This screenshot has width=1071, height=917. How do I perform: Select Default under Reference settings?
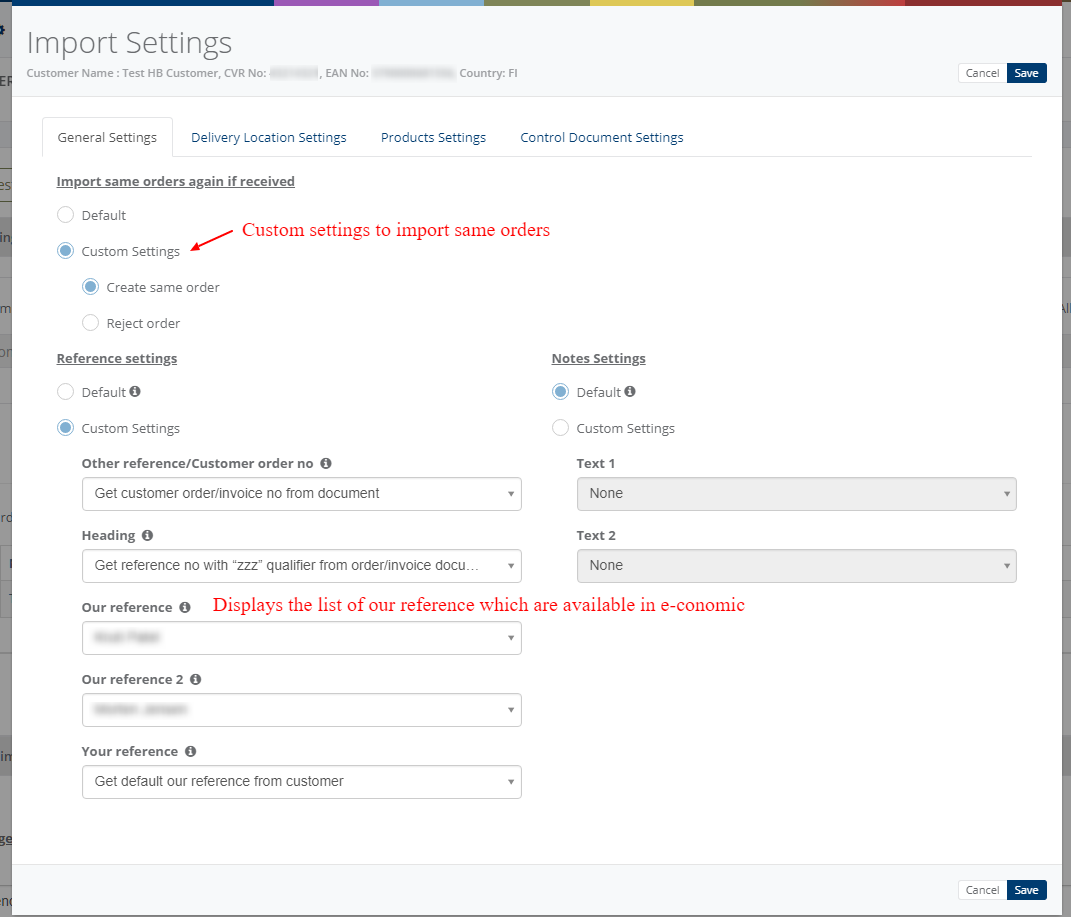[x=66, y=392]
